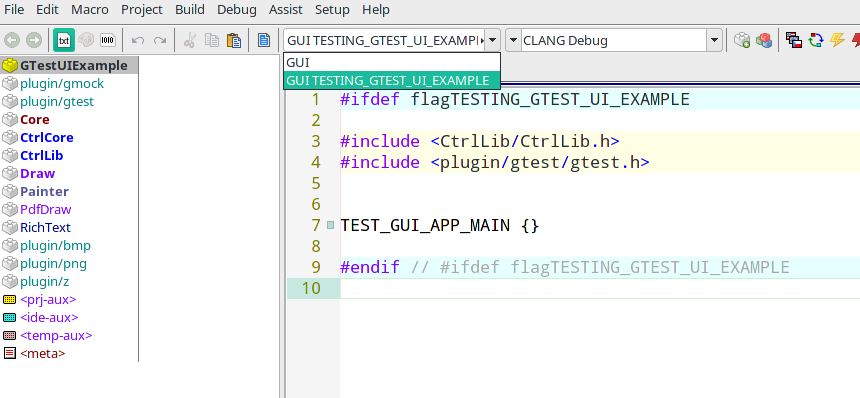
Task: Click the add package brick icon
Action: tap(742, 40)
